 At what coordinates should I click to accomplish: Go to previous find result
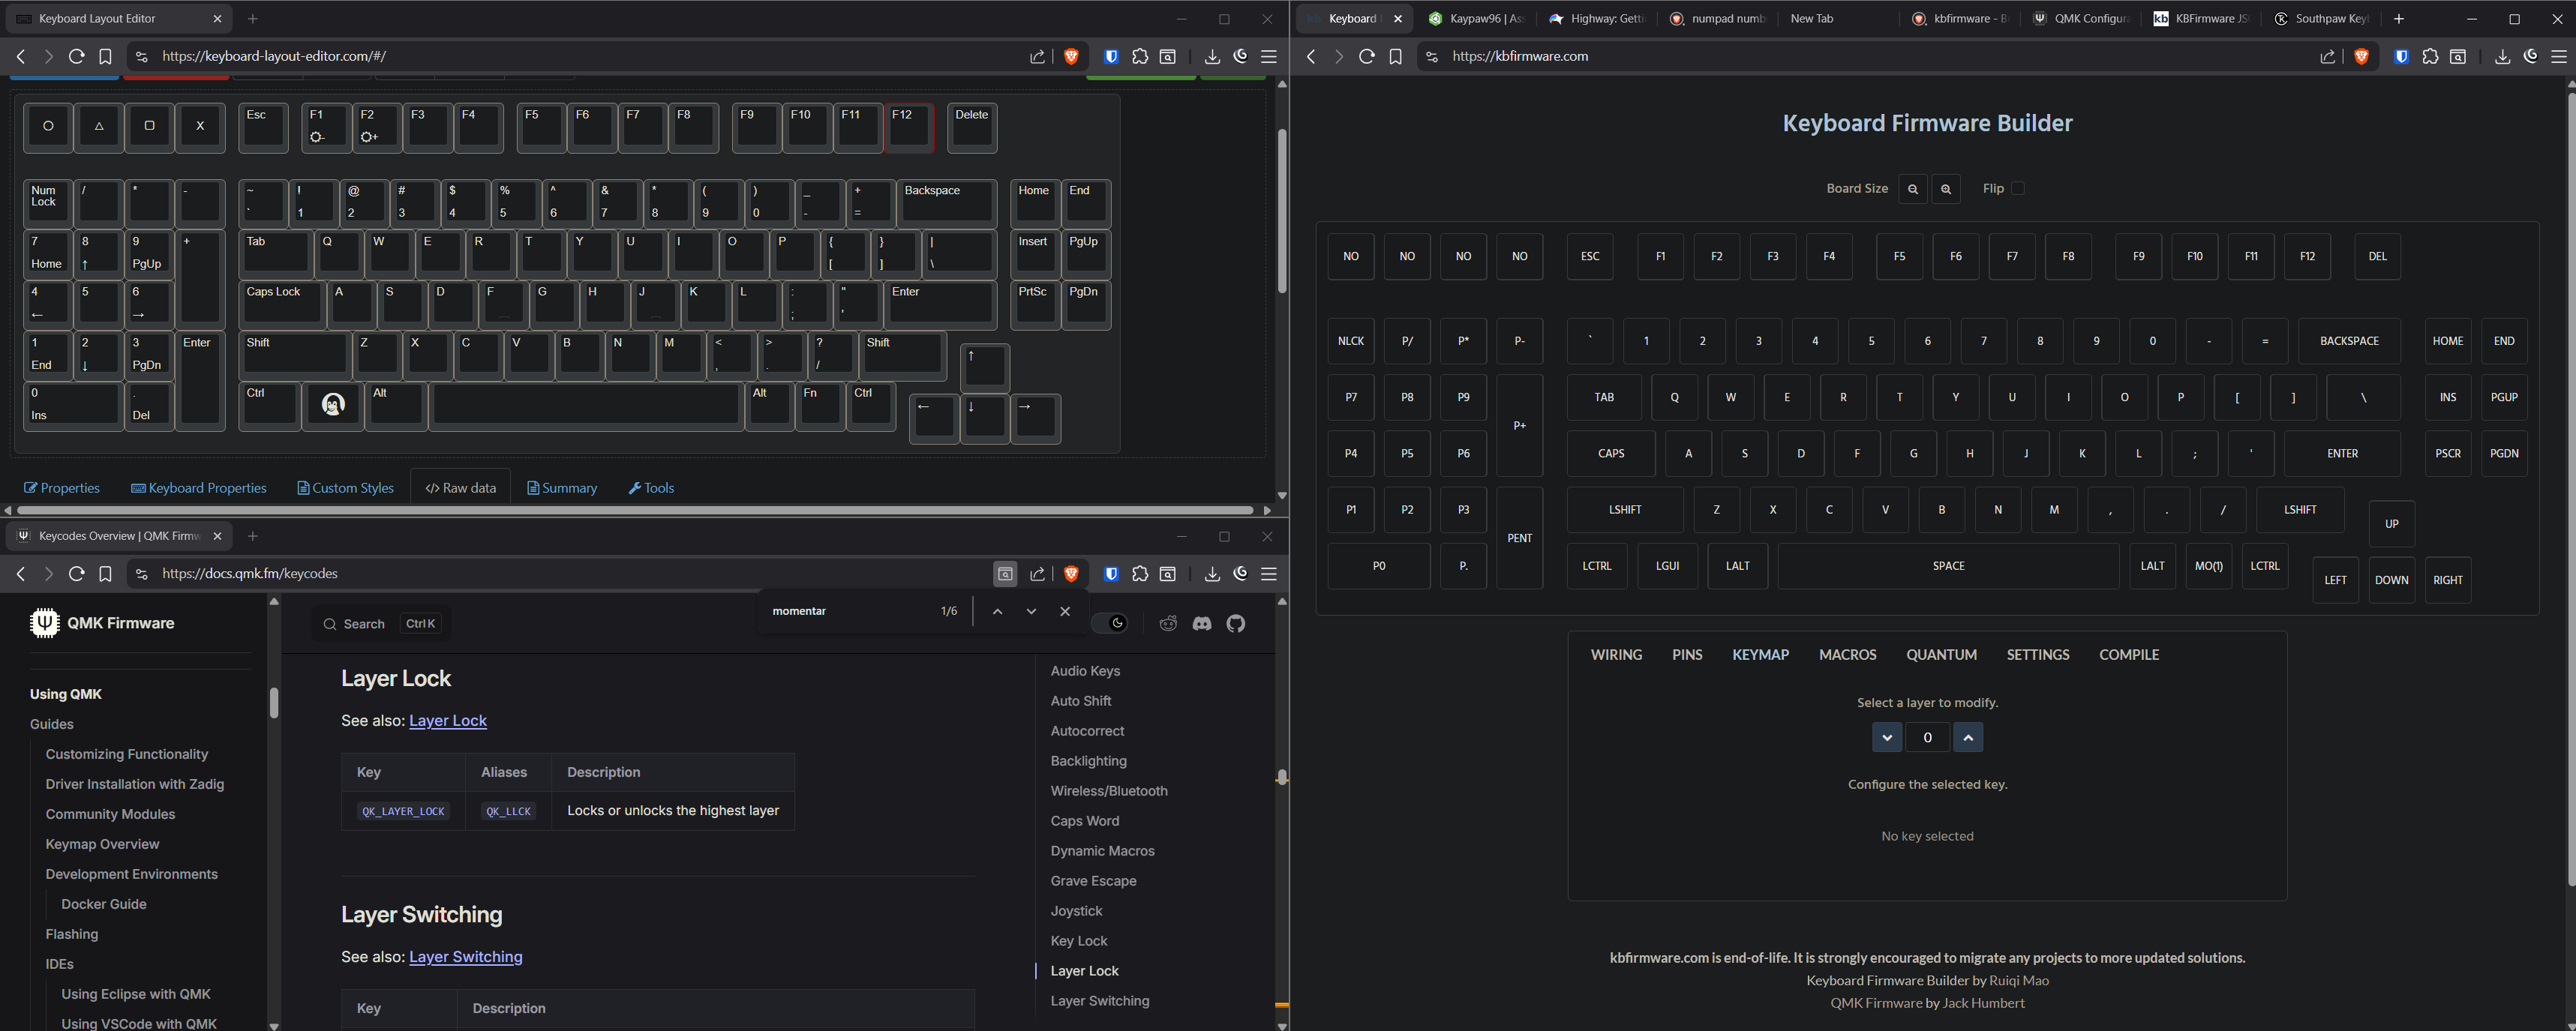tap(997, 611)
